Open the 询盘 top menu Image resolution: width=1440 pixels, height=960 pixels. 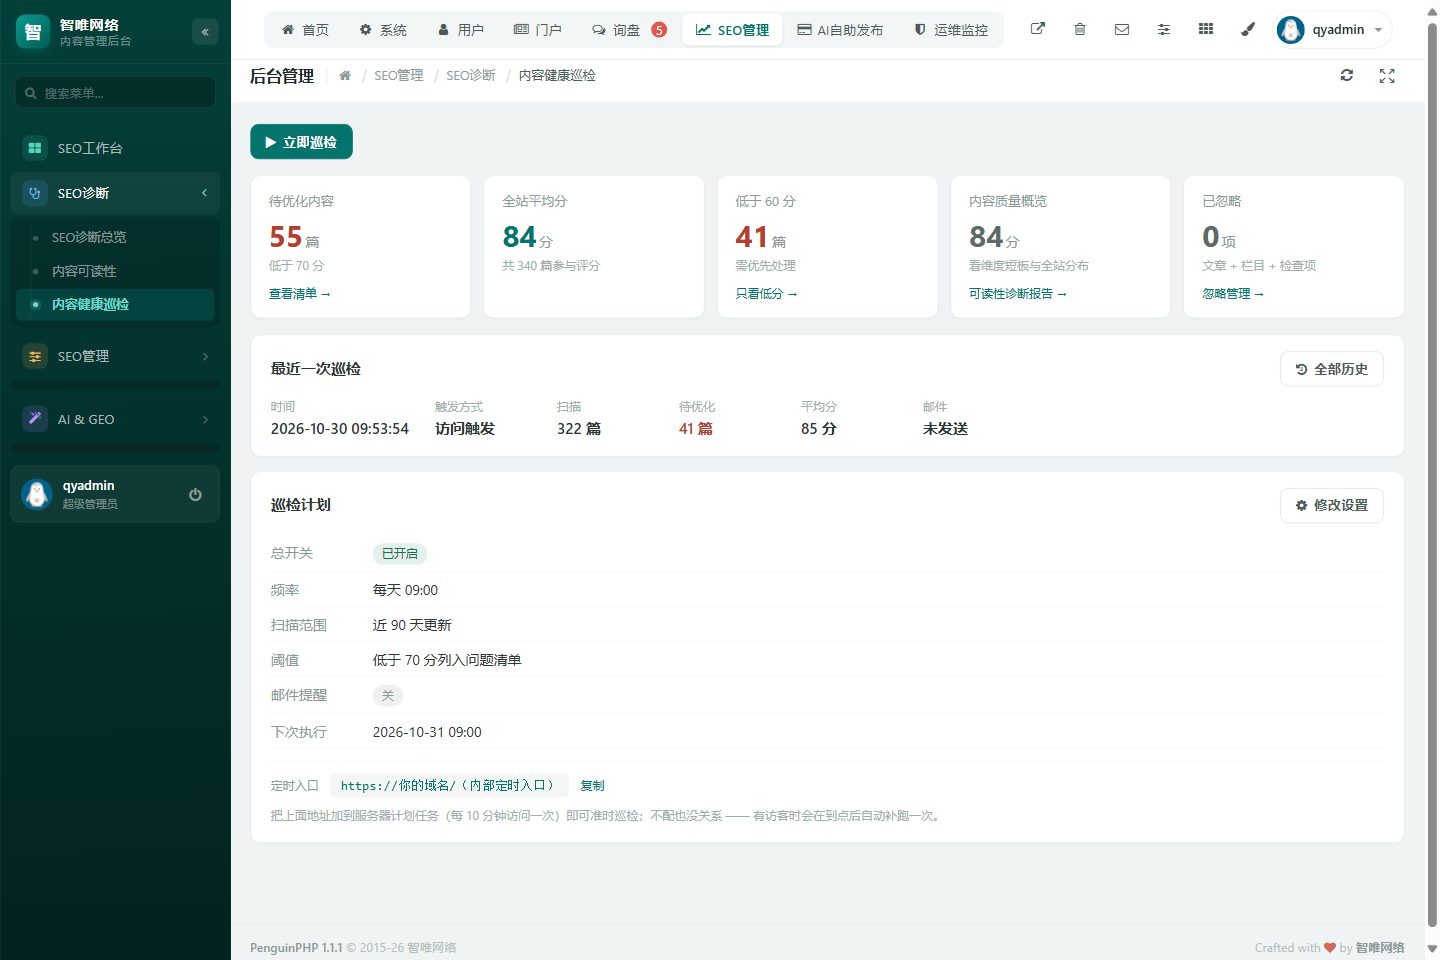[629, 30]
